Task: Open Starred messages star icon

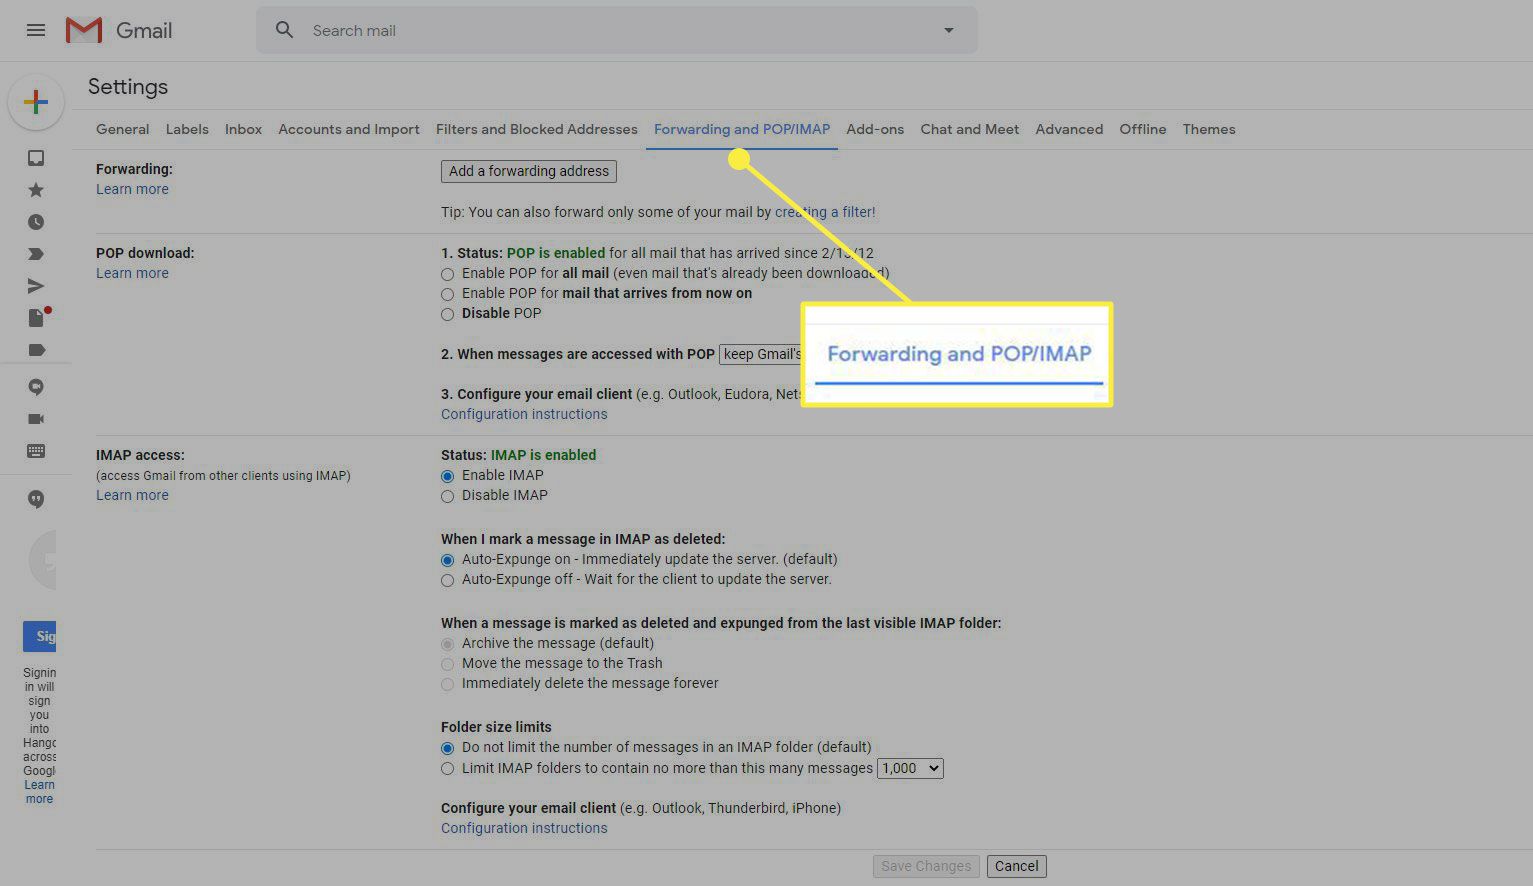Action: (x=36, y=190)
